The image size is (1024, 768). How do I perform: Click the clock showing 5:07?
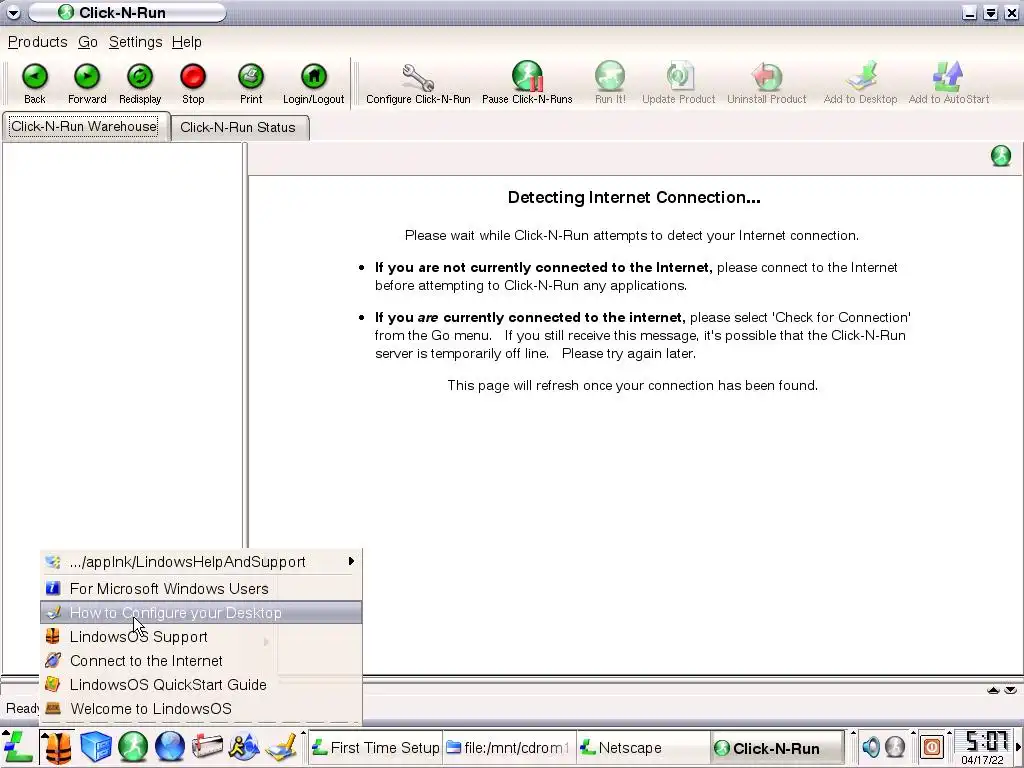click(x=985, y=742)
